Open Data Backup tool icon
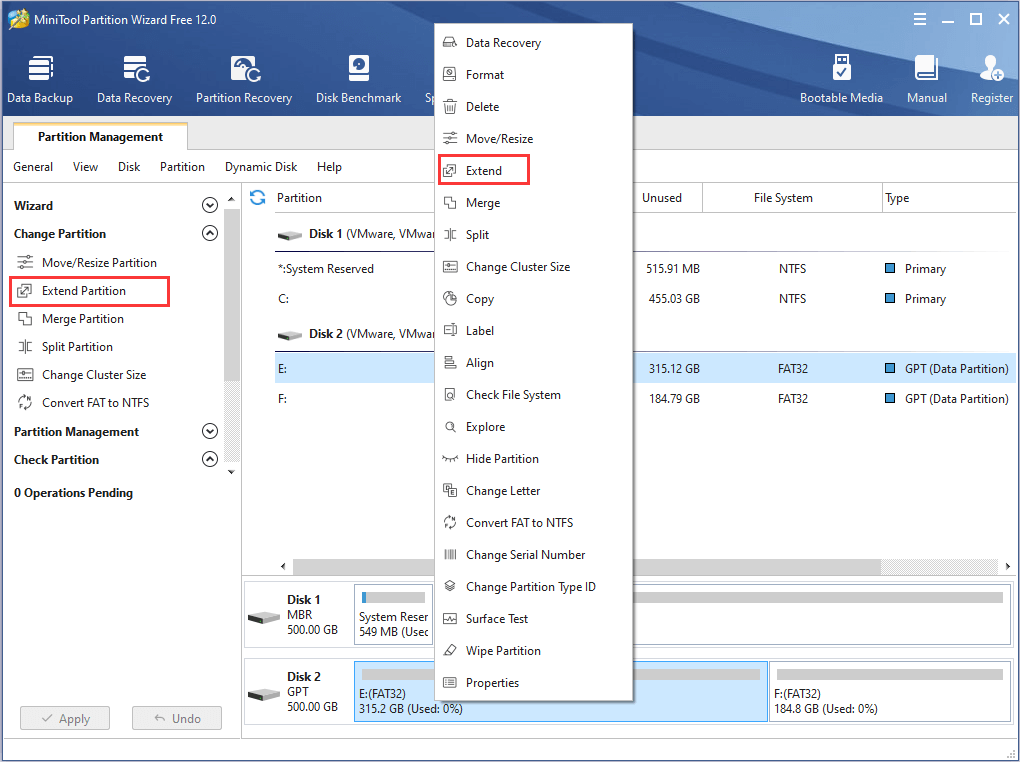Viewport: 1020px width, 762px height. (x=40, y=68)
